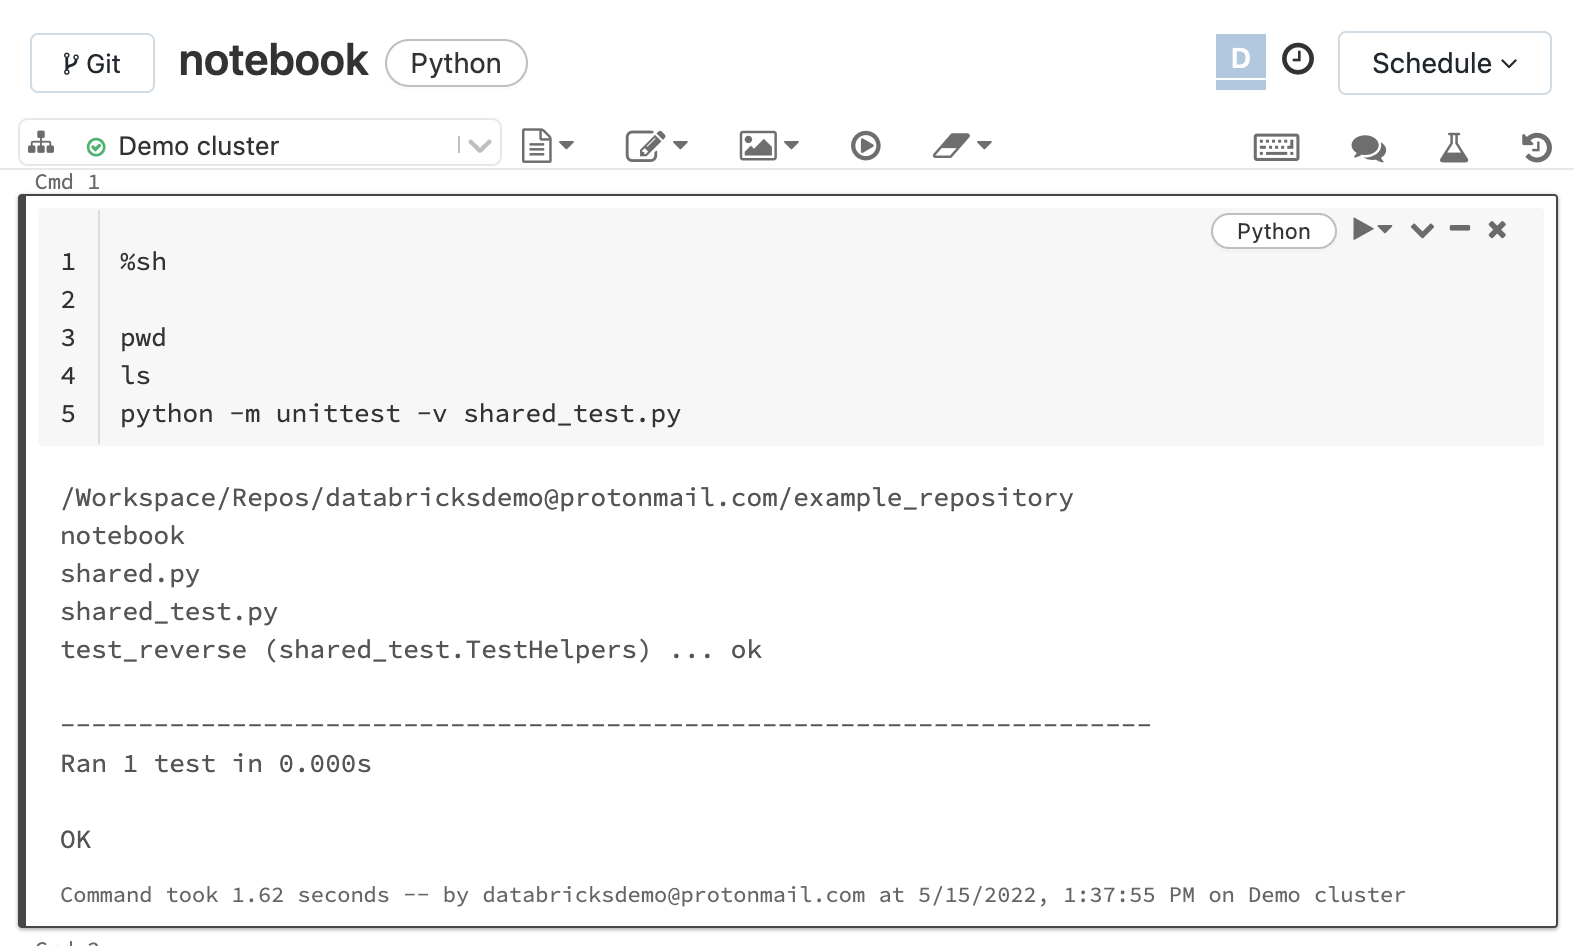Open the Demo cluster selector dropdown

[x=479, y=146]
